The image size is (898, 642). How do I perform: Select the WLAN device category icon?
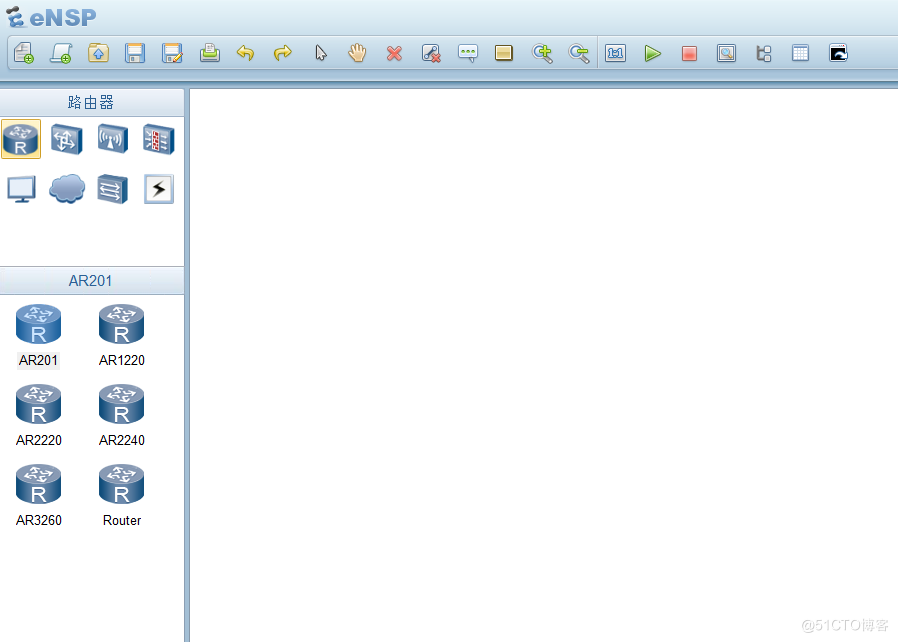click(112, 139)
